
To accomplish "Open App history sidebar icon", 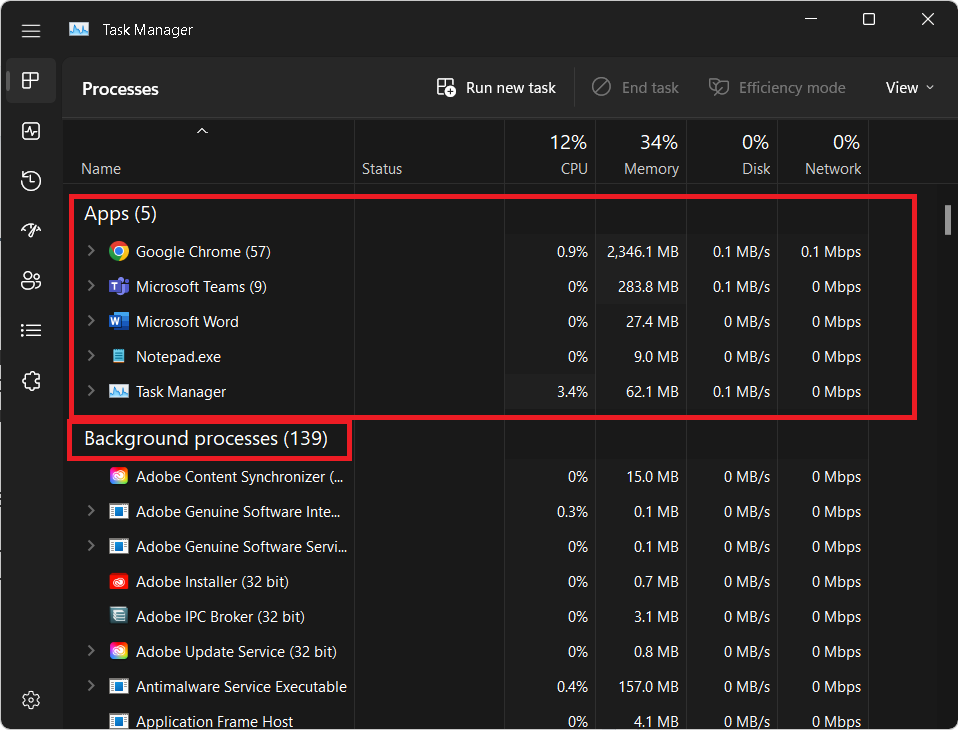I will tap(31, 181).
